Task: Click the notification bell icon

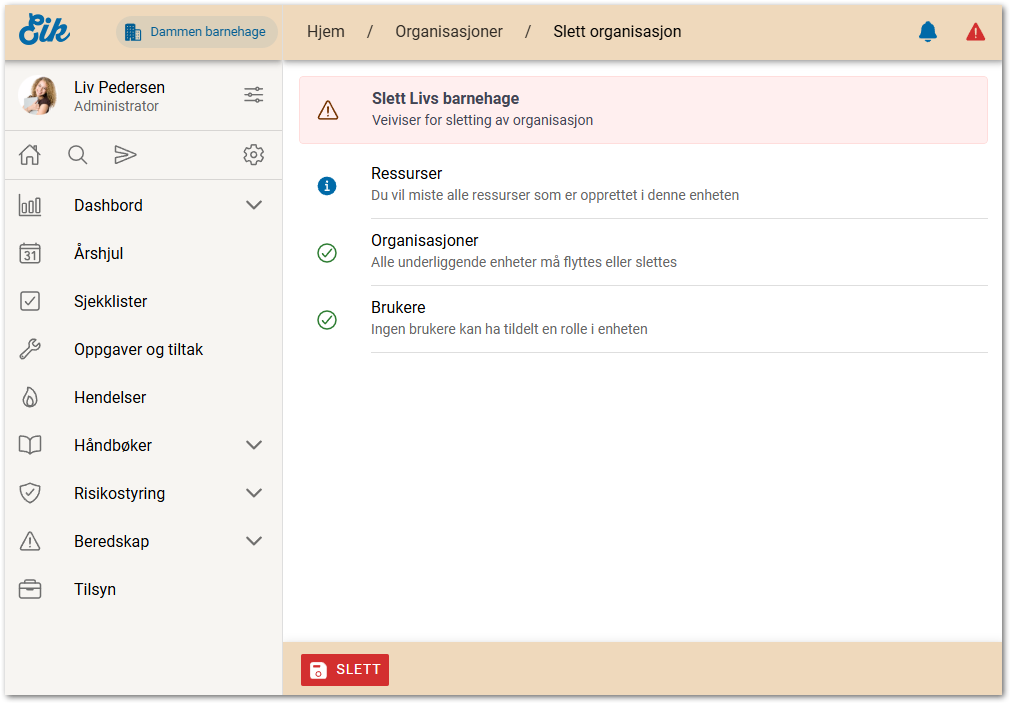Action: point(928,32)
